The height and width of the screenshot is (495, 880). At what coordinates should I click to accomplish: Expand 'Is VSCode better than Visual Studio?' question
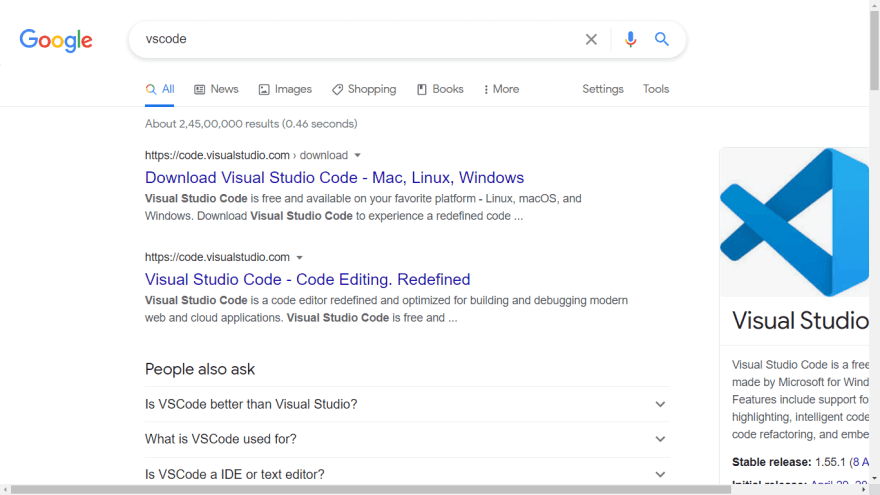(407, 404)
